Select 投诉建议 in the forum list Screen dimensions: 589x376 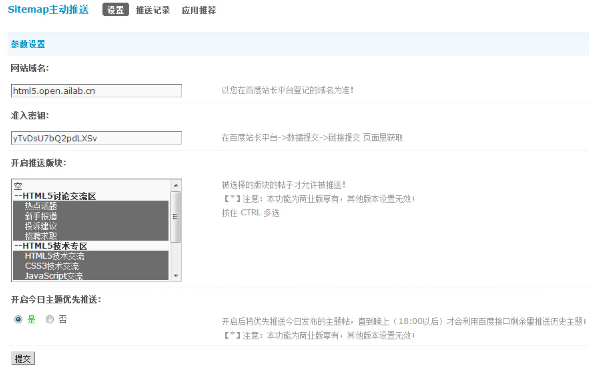point(91,226)
